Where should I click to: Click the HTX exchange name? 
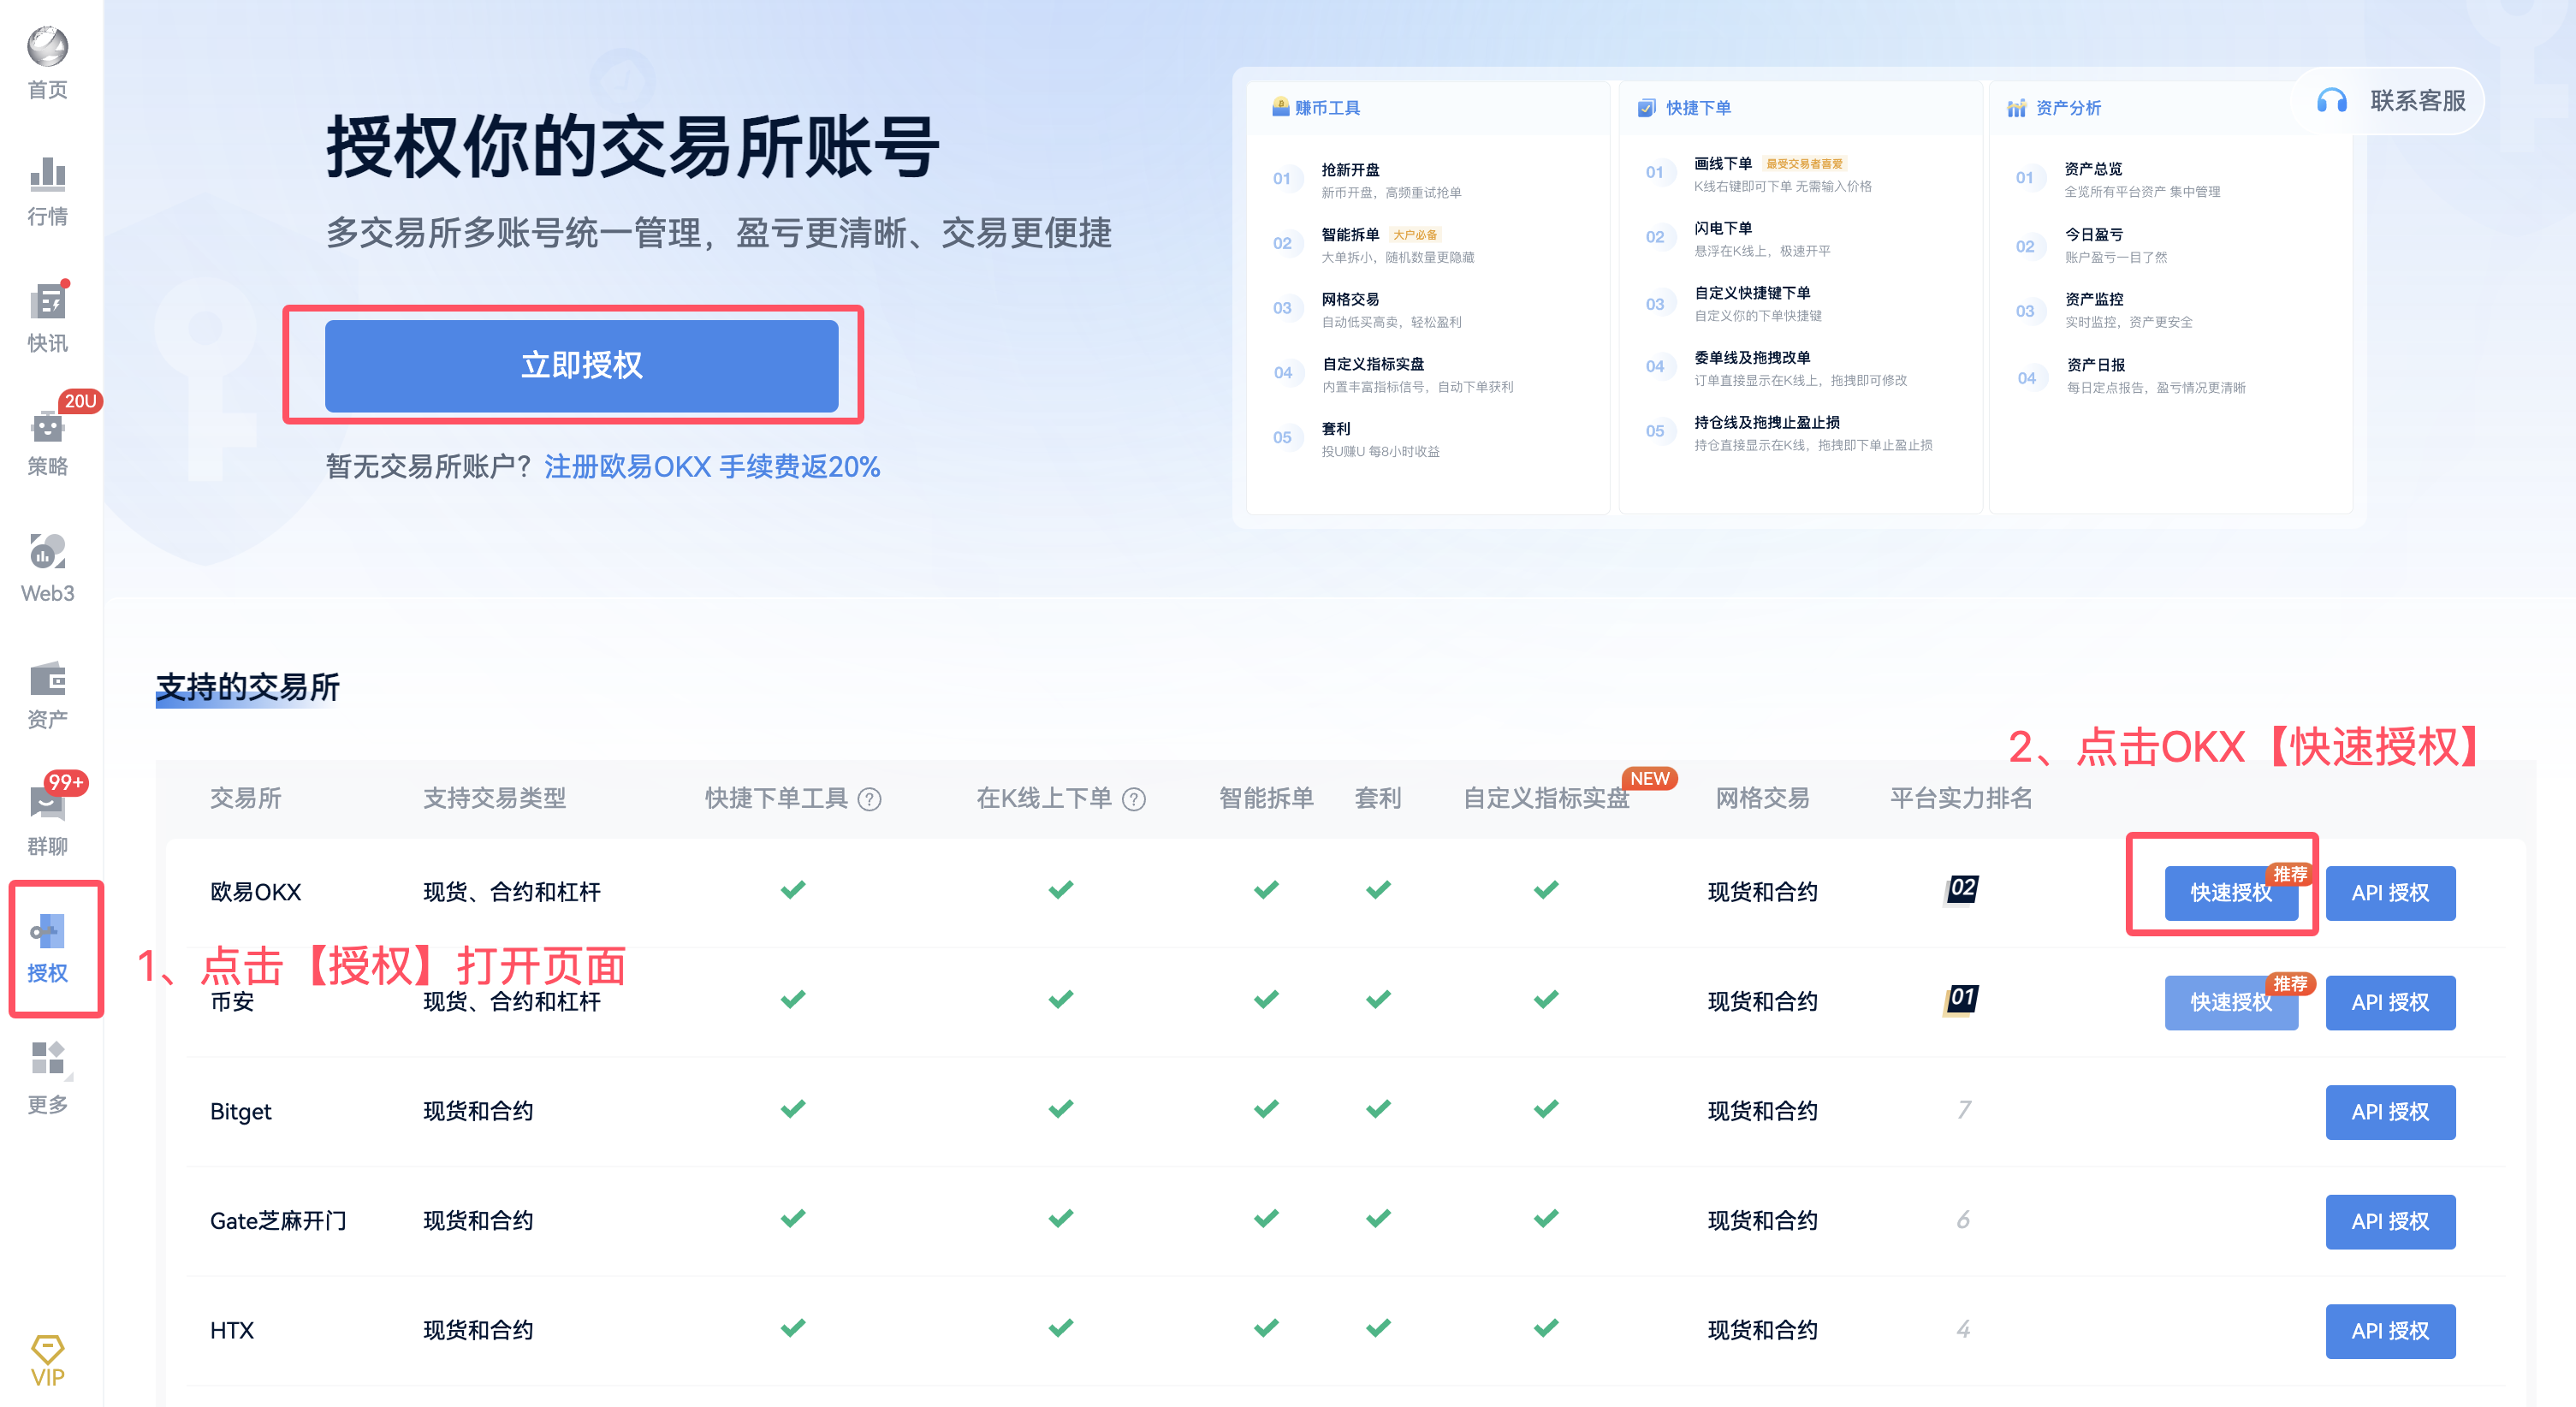point(232,1331)
